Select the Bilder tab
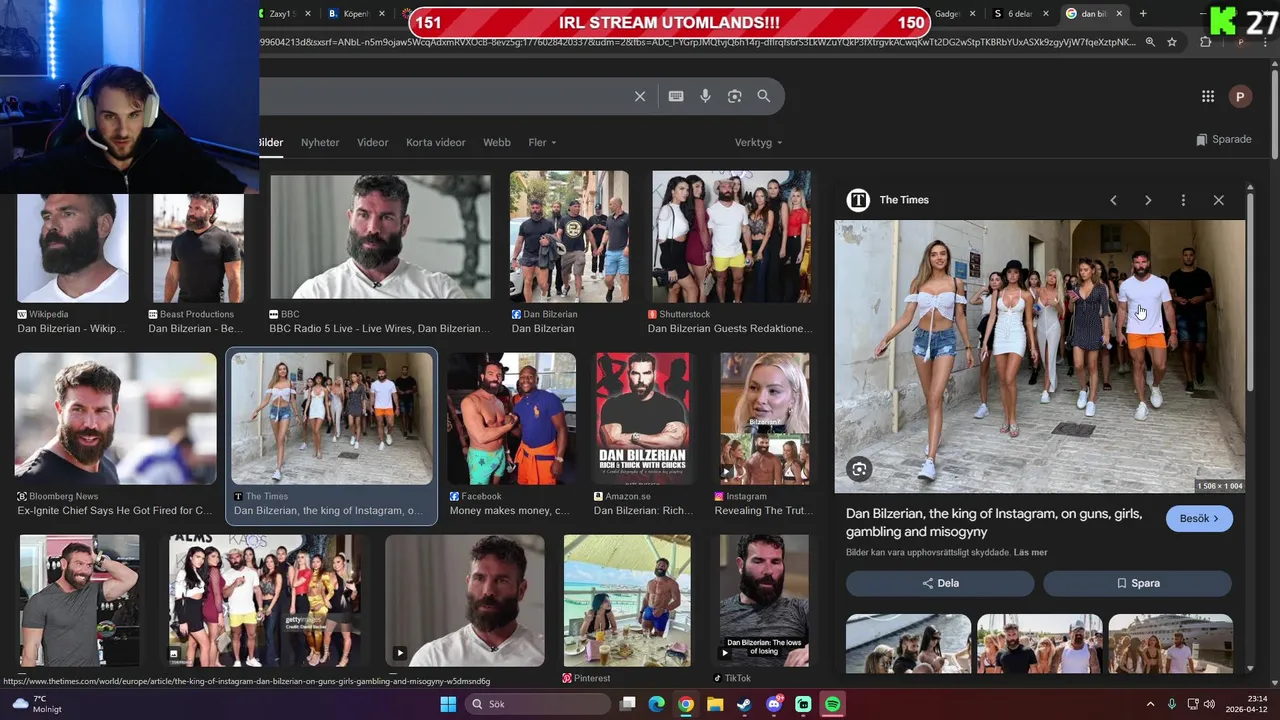 click(271, 142)
